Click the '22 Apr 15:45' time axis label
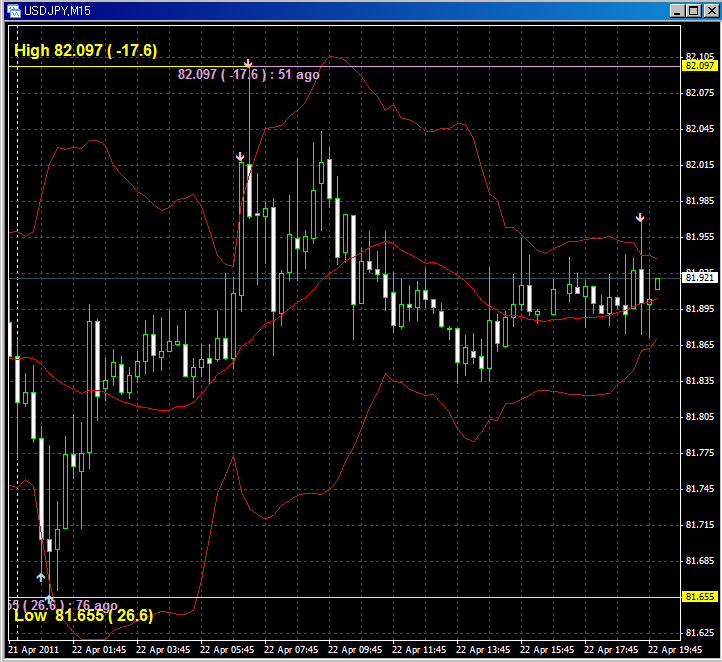The image size is (722, 662). [551, 649]
